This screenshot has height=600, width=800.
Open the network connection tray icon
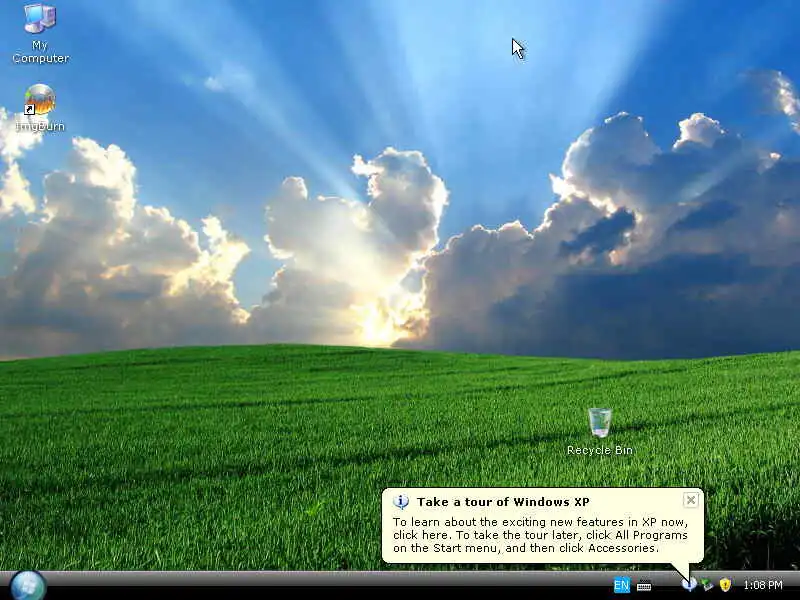(x=707, y=585)
